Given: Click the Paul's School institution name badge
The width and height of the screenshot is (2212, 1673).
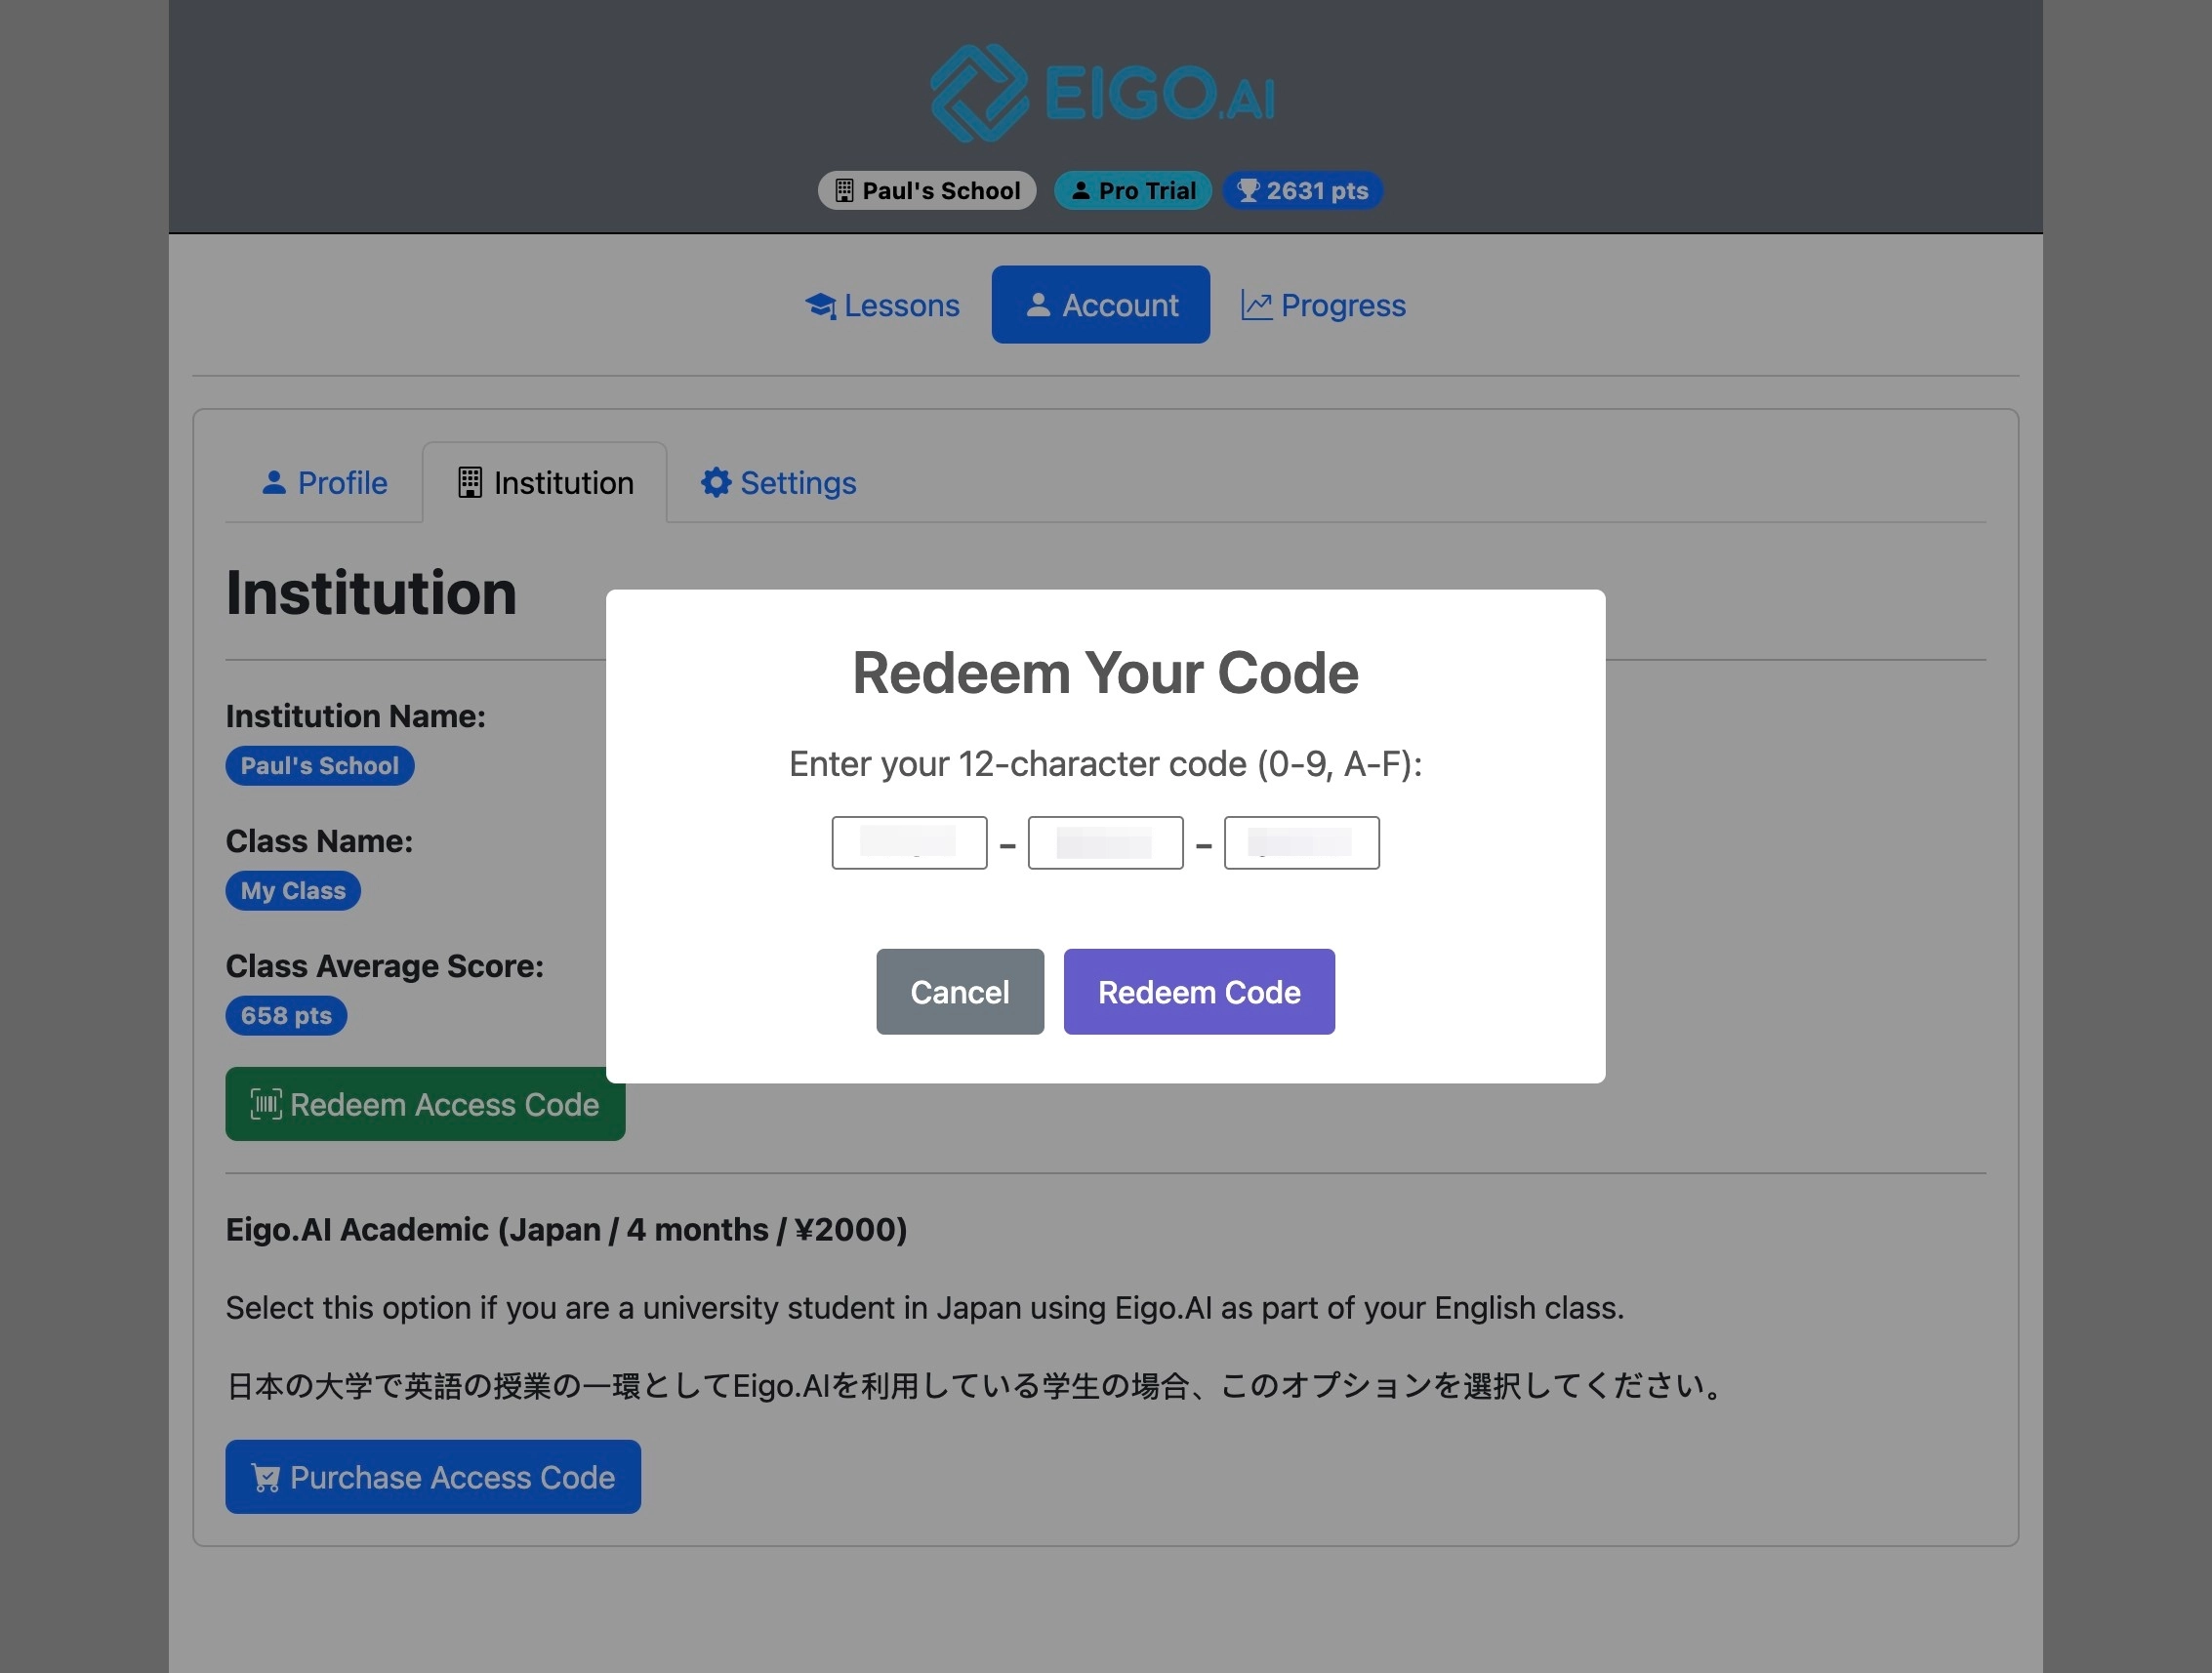Looking at the screenshot, I should point(320,766).
